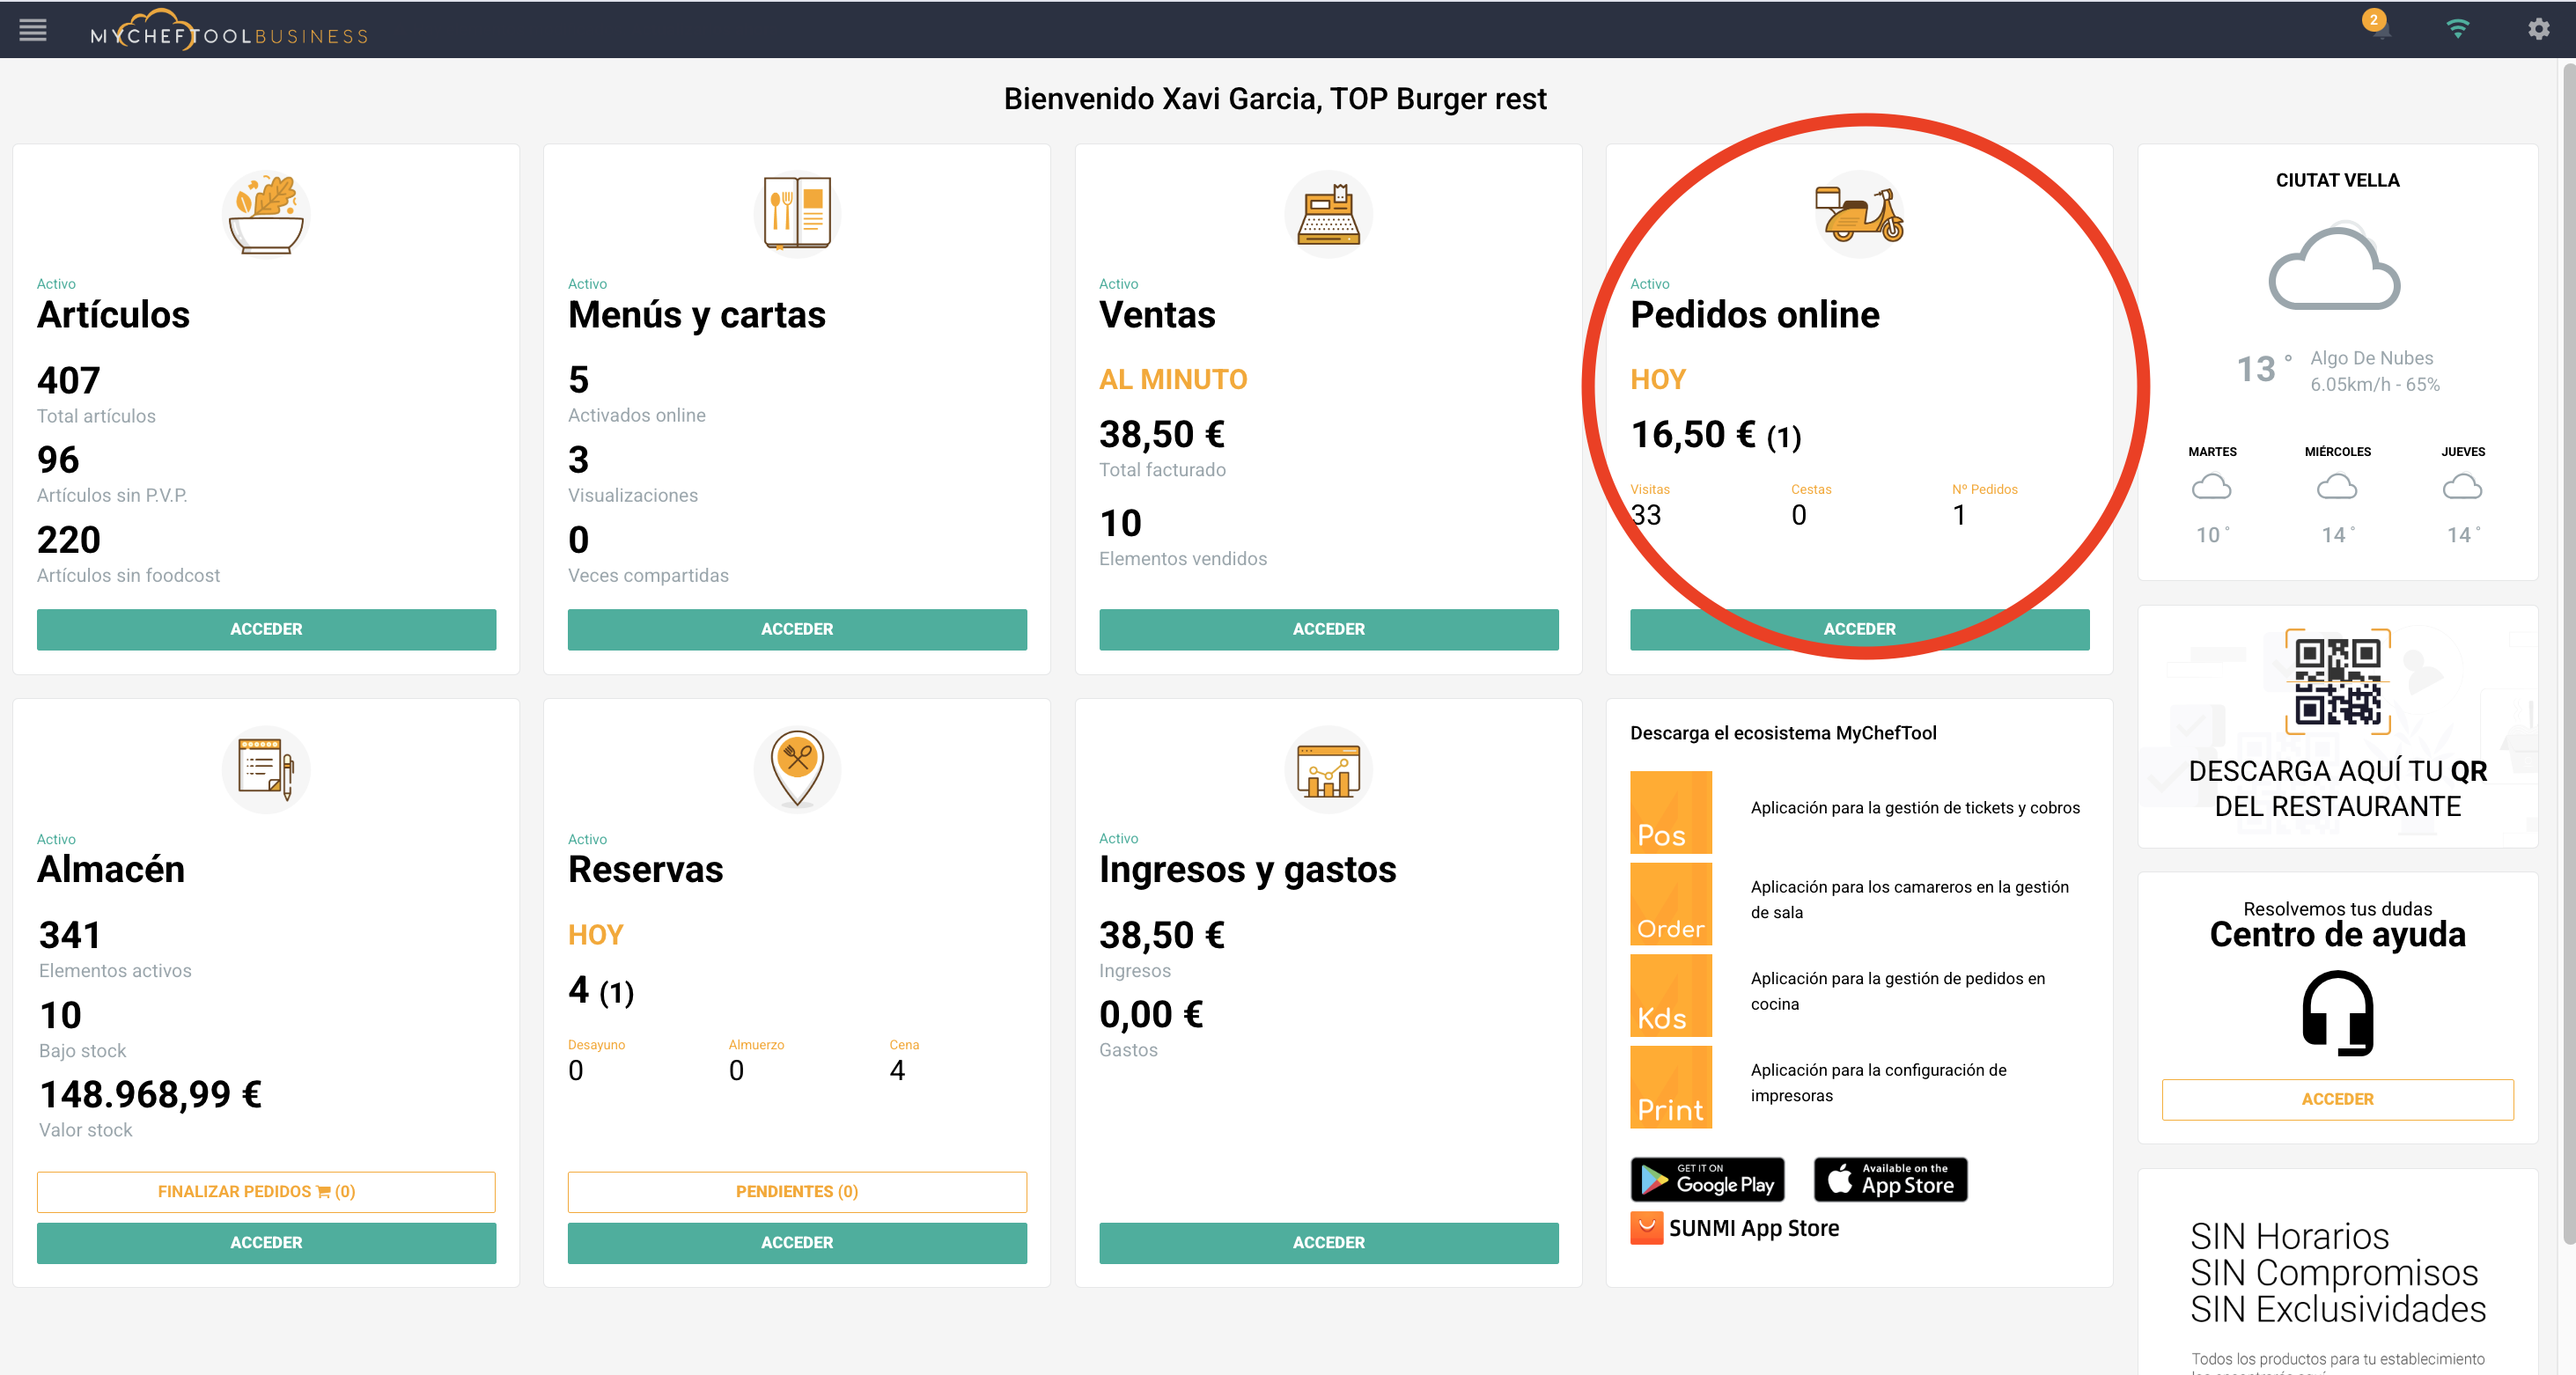
Task: Click the Ventas cash register icon
Action: point(1328,214)
